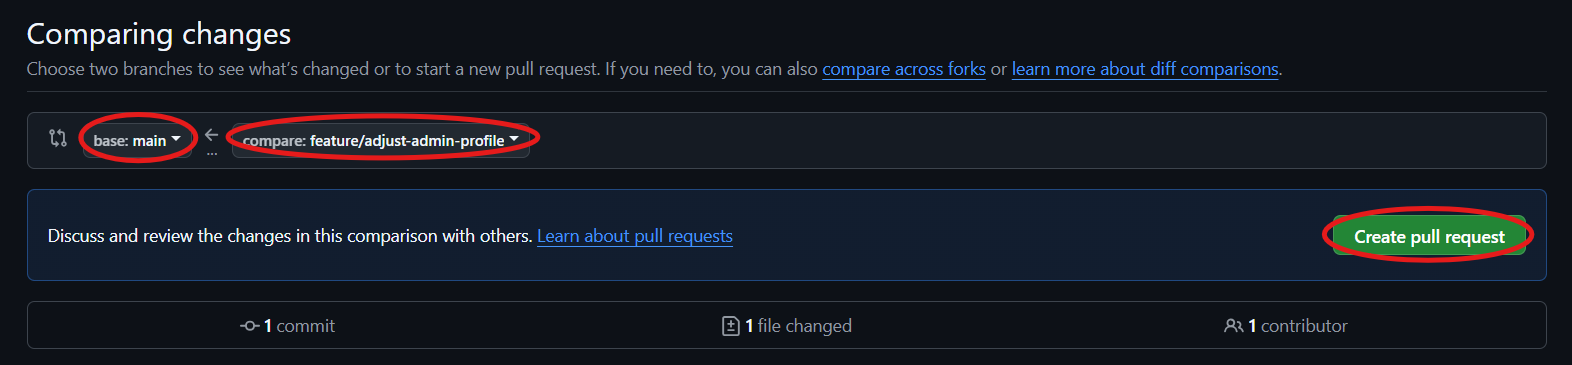This screenshot has width=1572, height=365.
Task: Open the Learn about pull requests link
Action: (635, 236)
